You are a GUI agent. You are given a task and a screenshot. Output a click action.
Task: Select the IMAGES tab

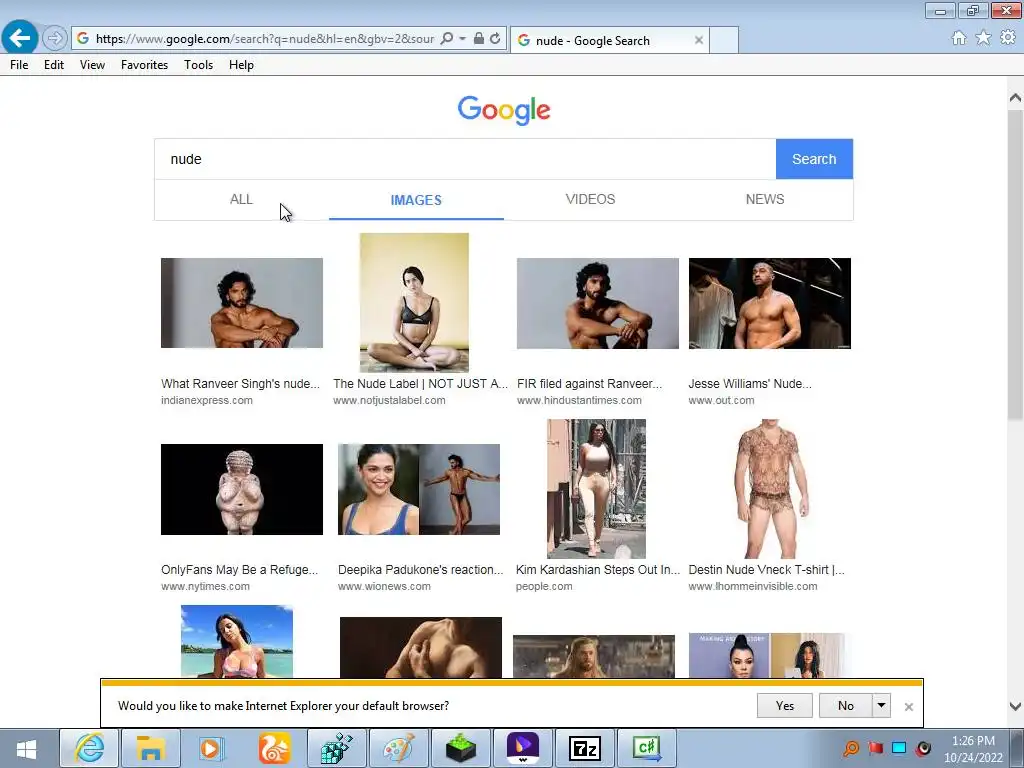416,200
